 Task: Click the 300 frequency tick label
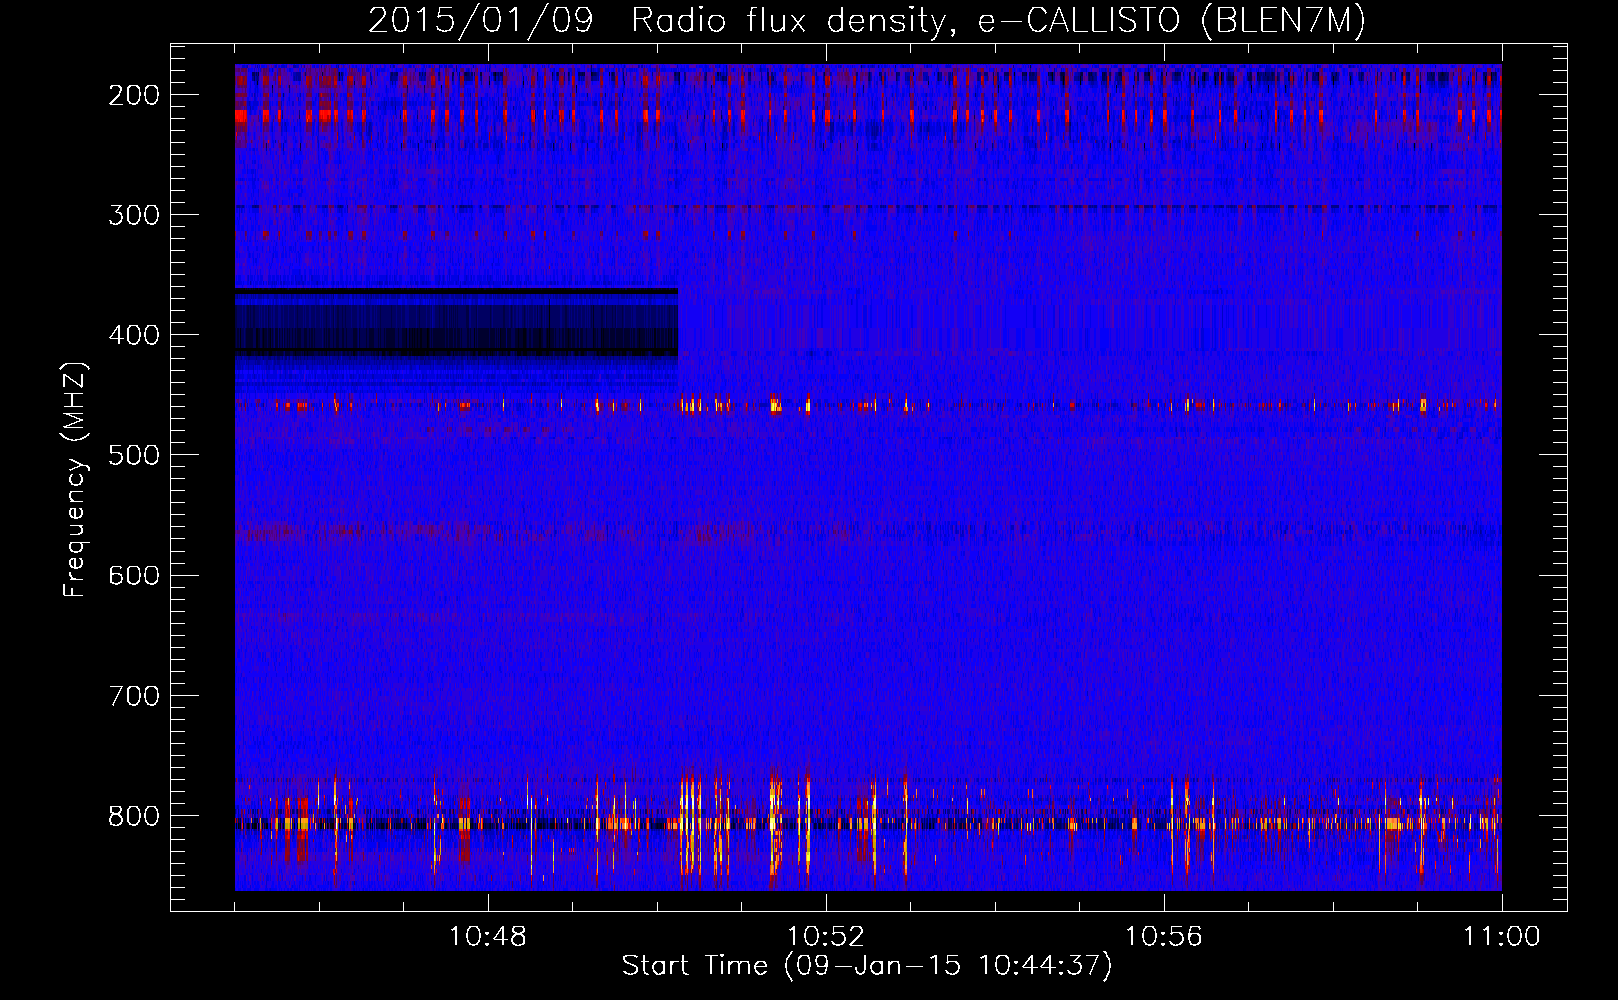(x=134, y=215)
